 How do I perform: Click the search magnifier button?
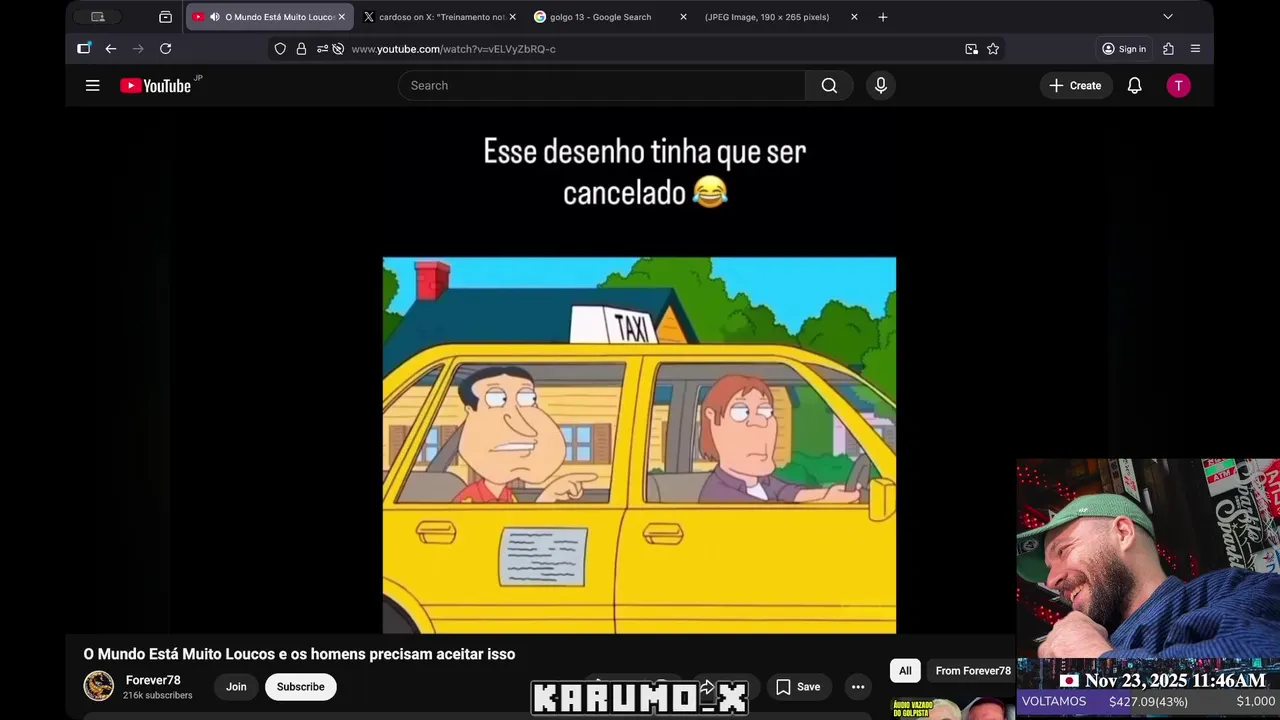coord(829,86)
